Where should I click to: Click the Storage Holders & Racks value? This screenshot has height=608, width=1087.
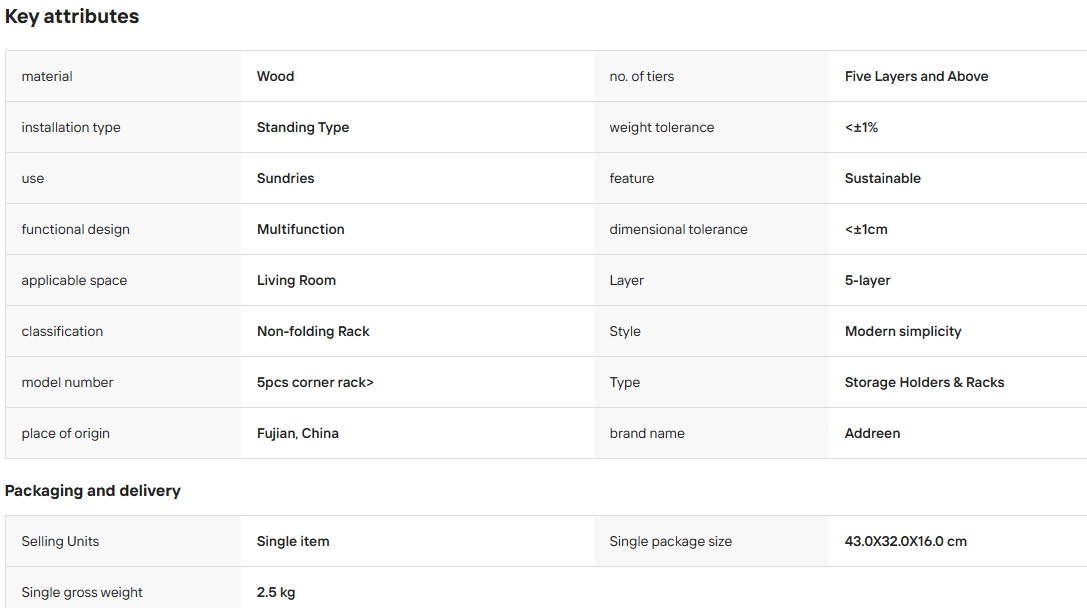(924, 383)
